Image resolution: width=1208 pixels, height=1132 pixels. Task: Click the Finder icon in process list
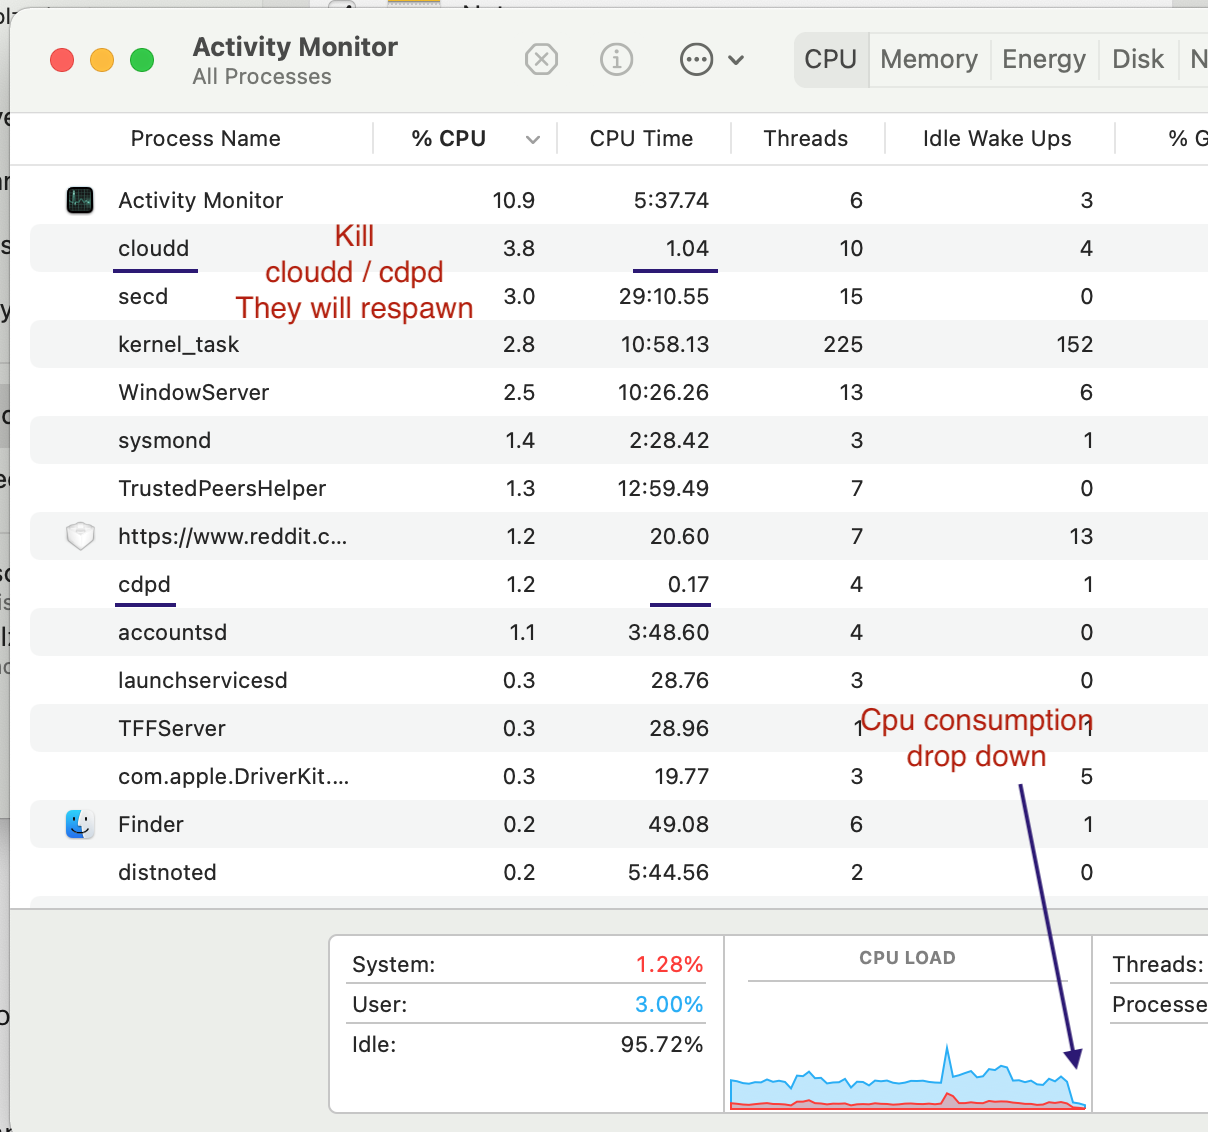tap(80, 824)
